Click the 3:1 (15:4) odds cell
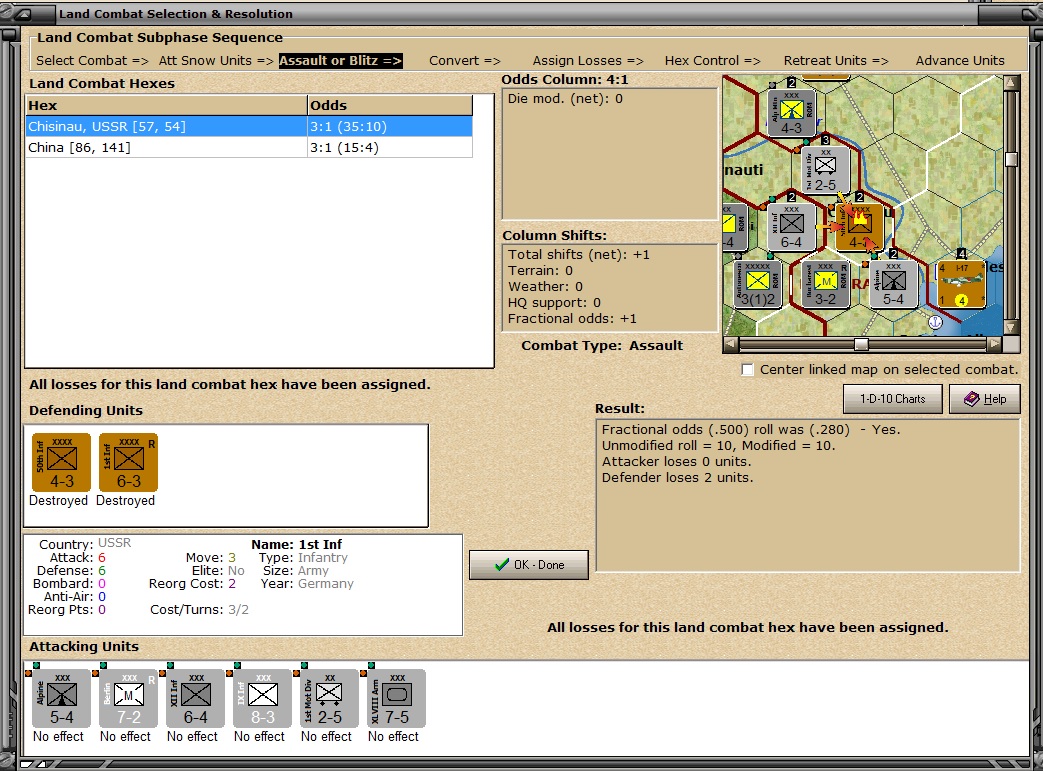This screenshot has height=771, width=1043. [x=390, y=148]
